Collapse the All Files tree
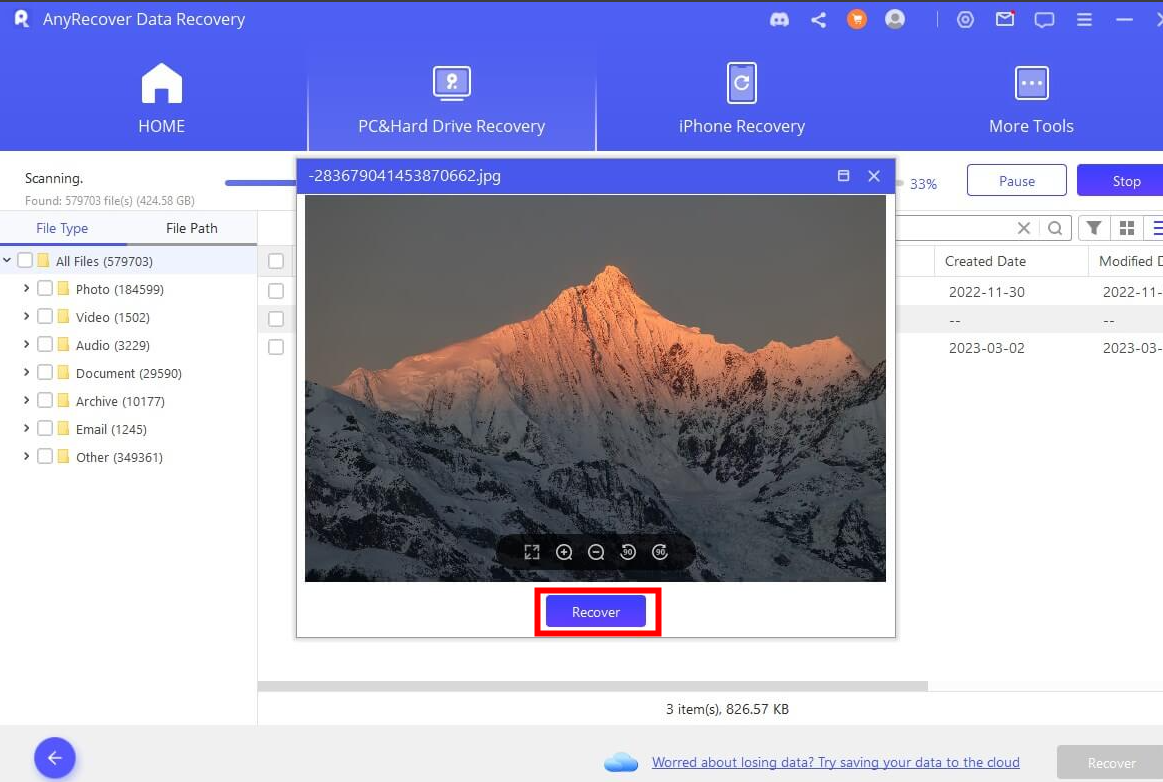 tap(8, 261)
